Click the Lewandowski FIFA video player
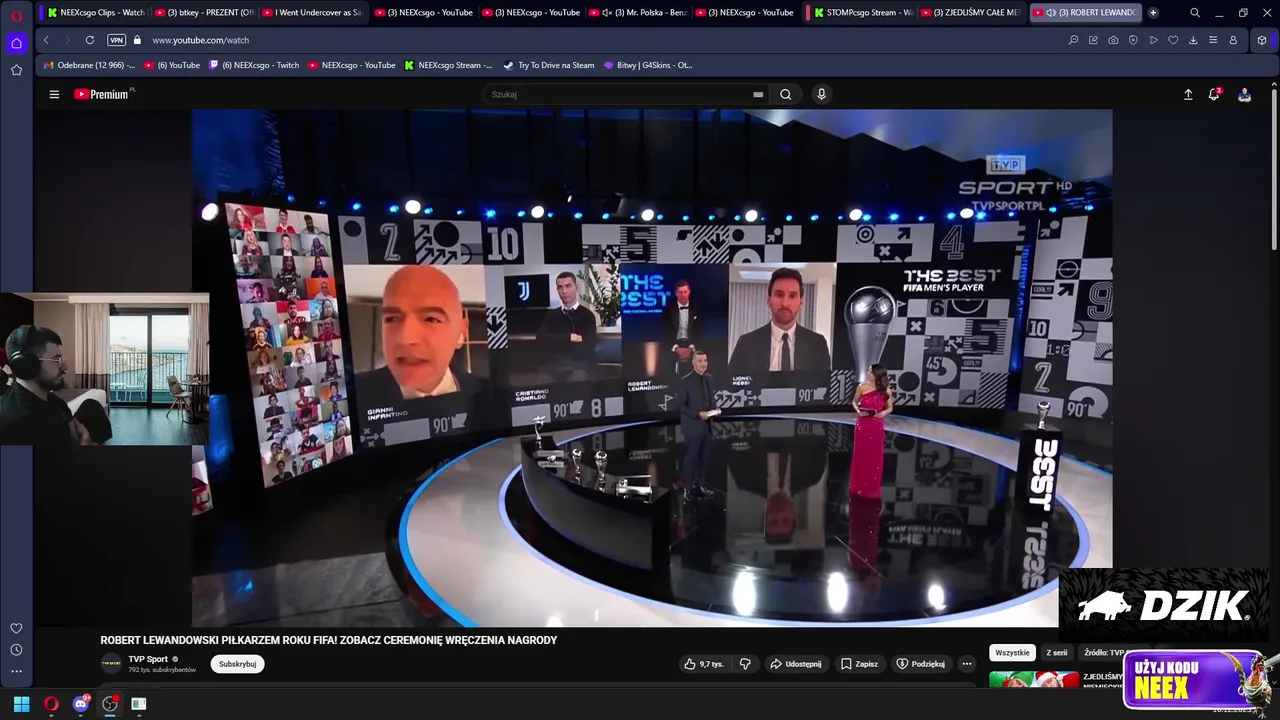Image resolution: width=1280 pixels, height=720 pixels. pos(651,368)
